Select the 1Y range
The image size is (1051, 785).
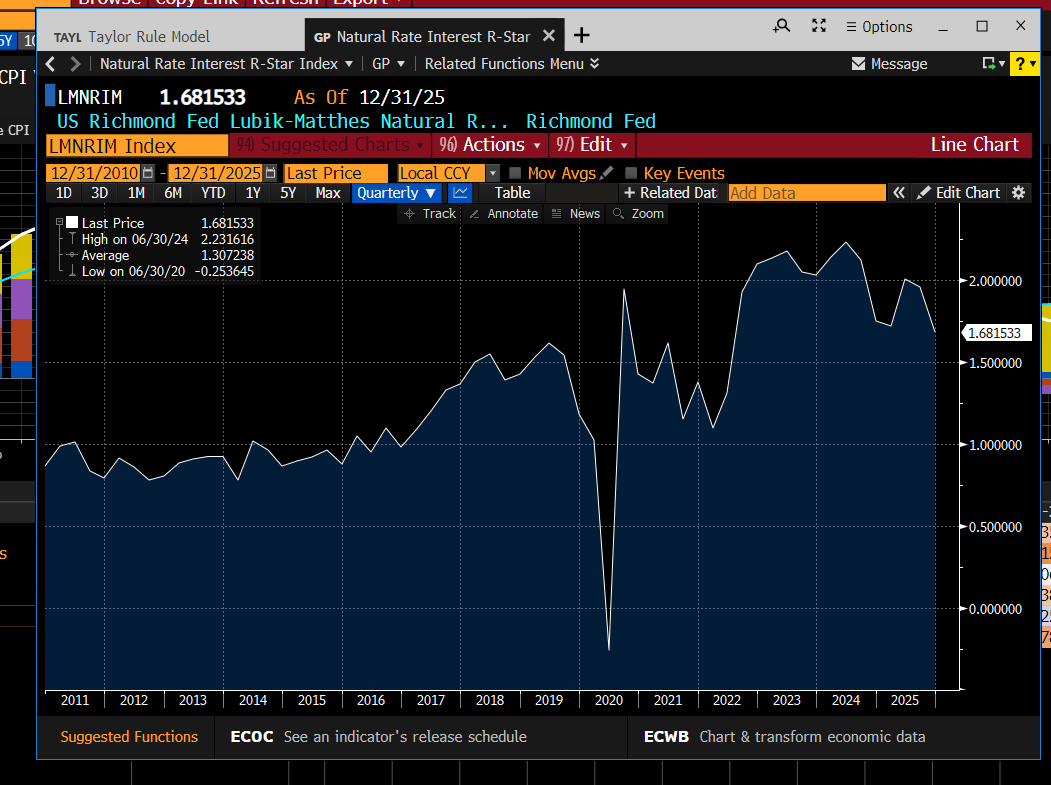253,193
